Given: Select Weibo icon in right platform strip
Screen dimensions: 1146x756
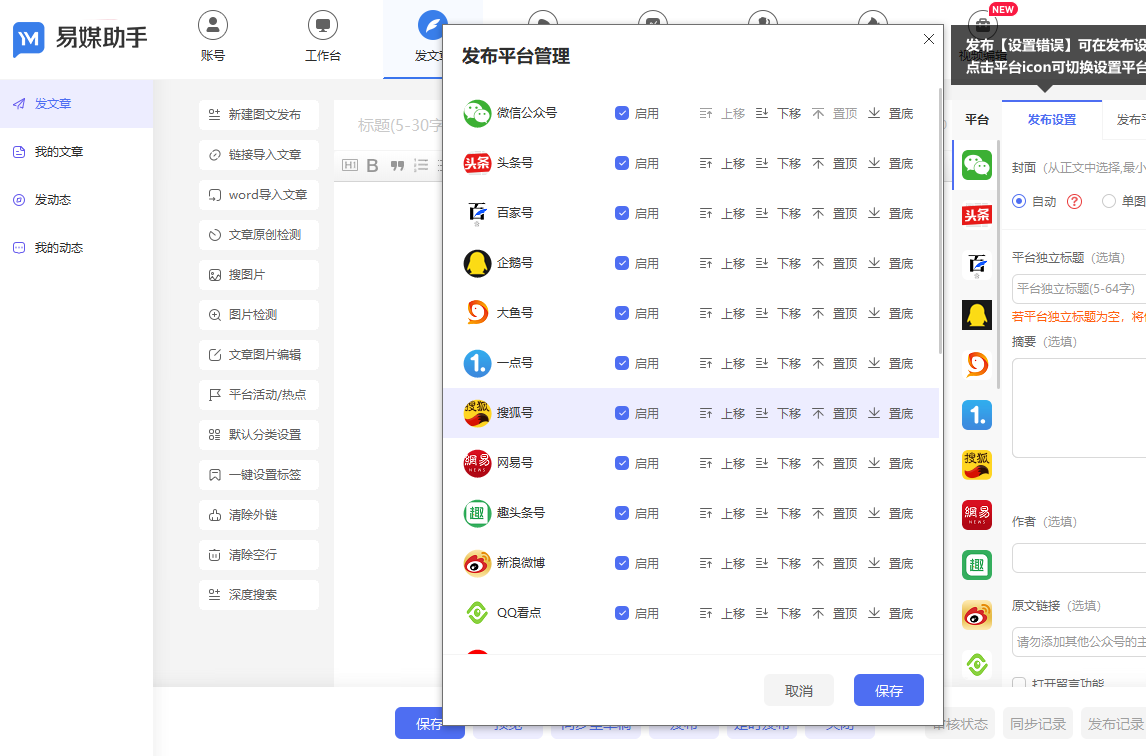Looking at the screenshot, I should tap(976, 615).
